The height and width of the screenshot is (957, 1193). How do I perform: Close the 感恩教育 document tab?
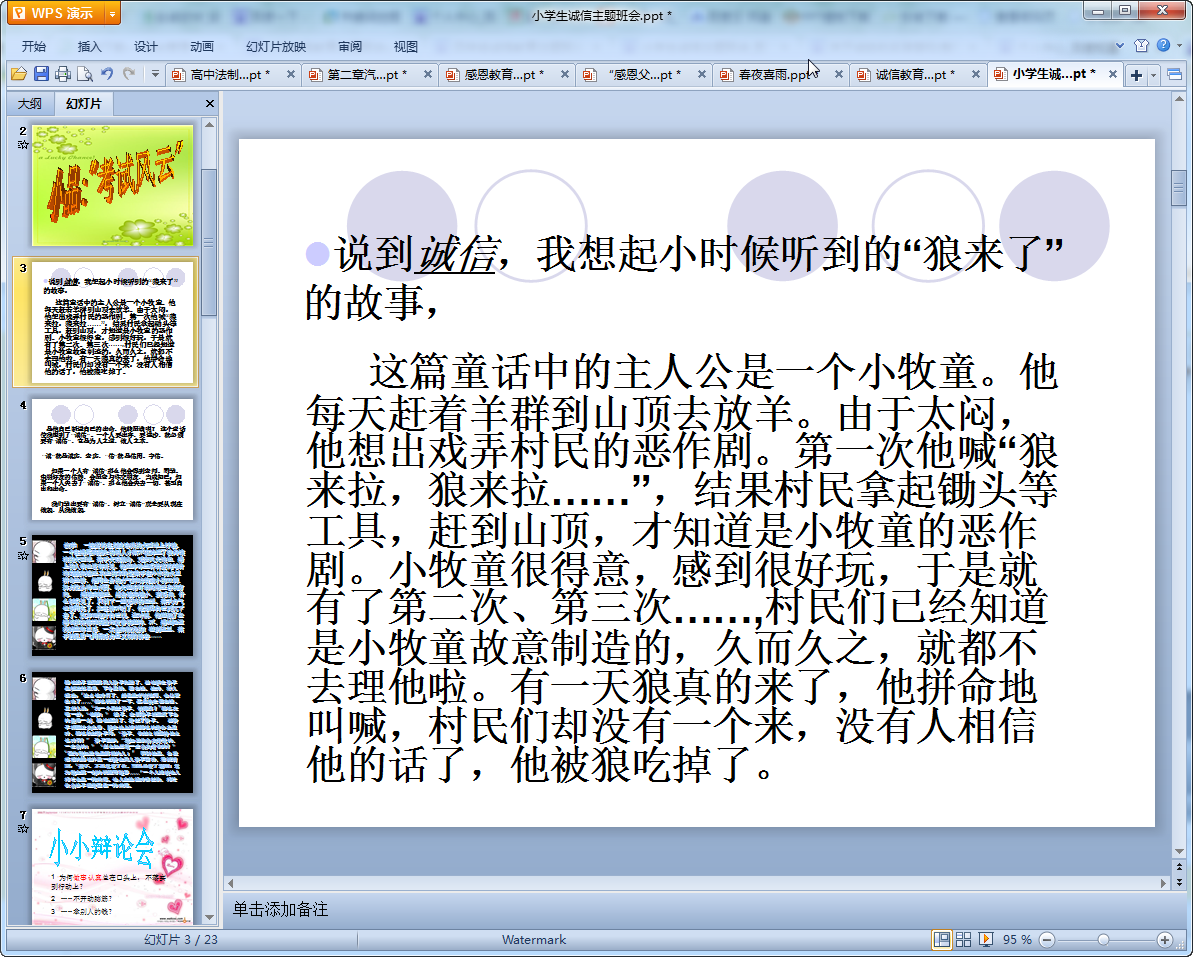point(565,75)
